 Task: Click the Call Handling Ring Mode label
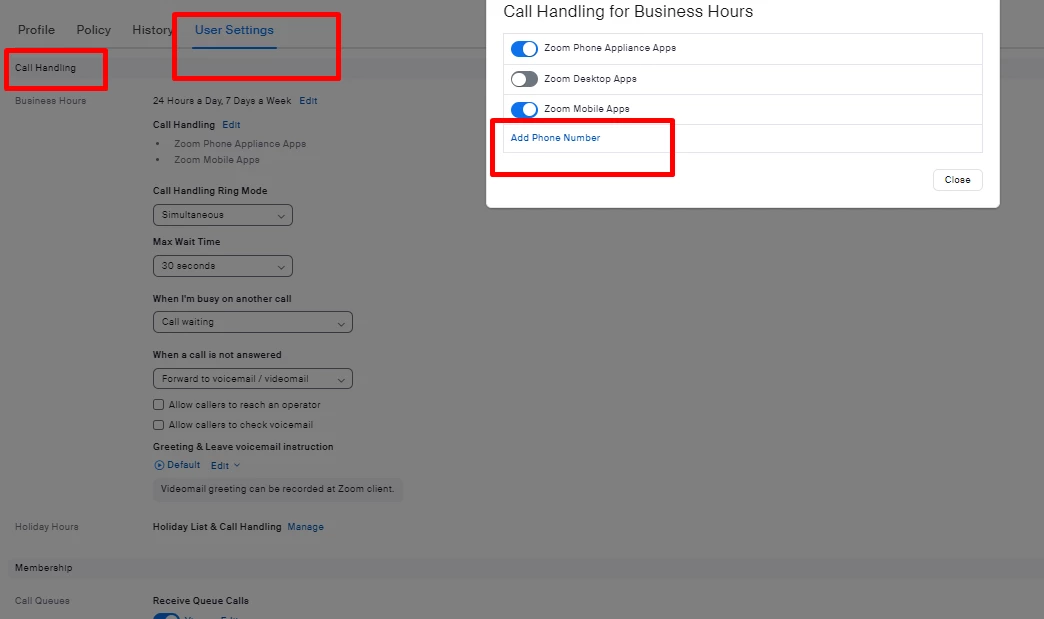210,190
